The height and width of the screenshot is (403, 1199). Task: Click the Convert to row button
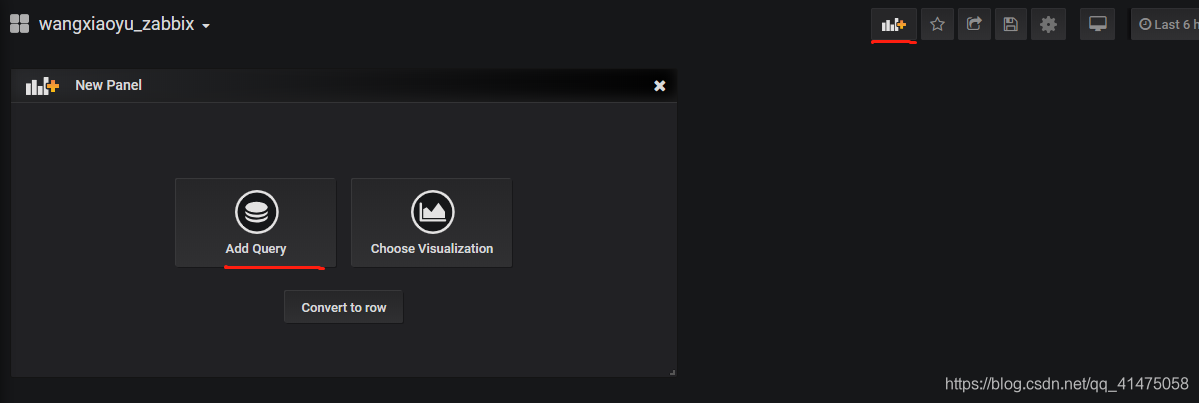tap(343, 307)
